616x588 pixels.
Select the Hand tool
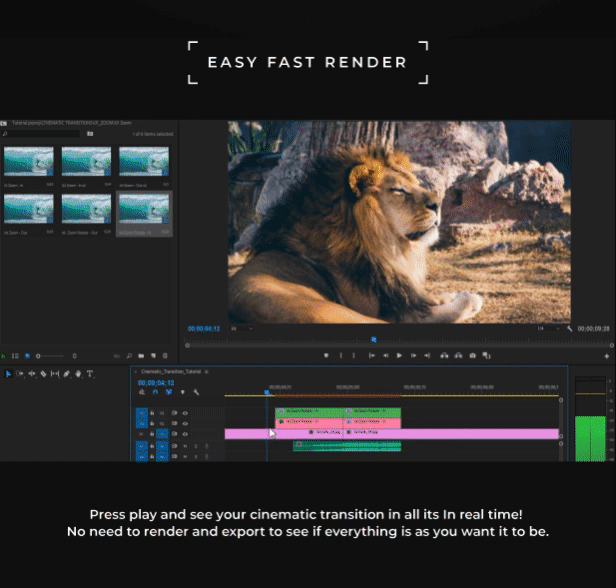click(x=78, y=374)
